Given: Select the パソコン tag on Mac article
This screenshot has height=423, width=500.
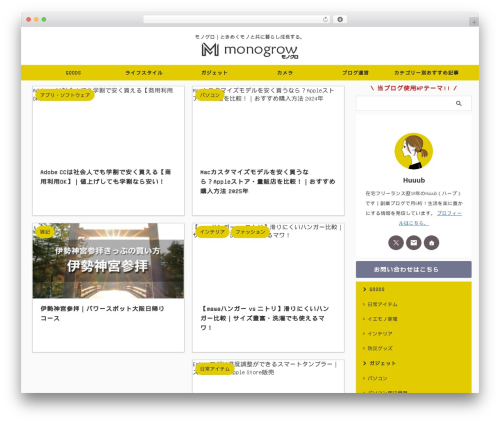Looking at the screenshot, I should pyautogui.click(x=210, y=95).
